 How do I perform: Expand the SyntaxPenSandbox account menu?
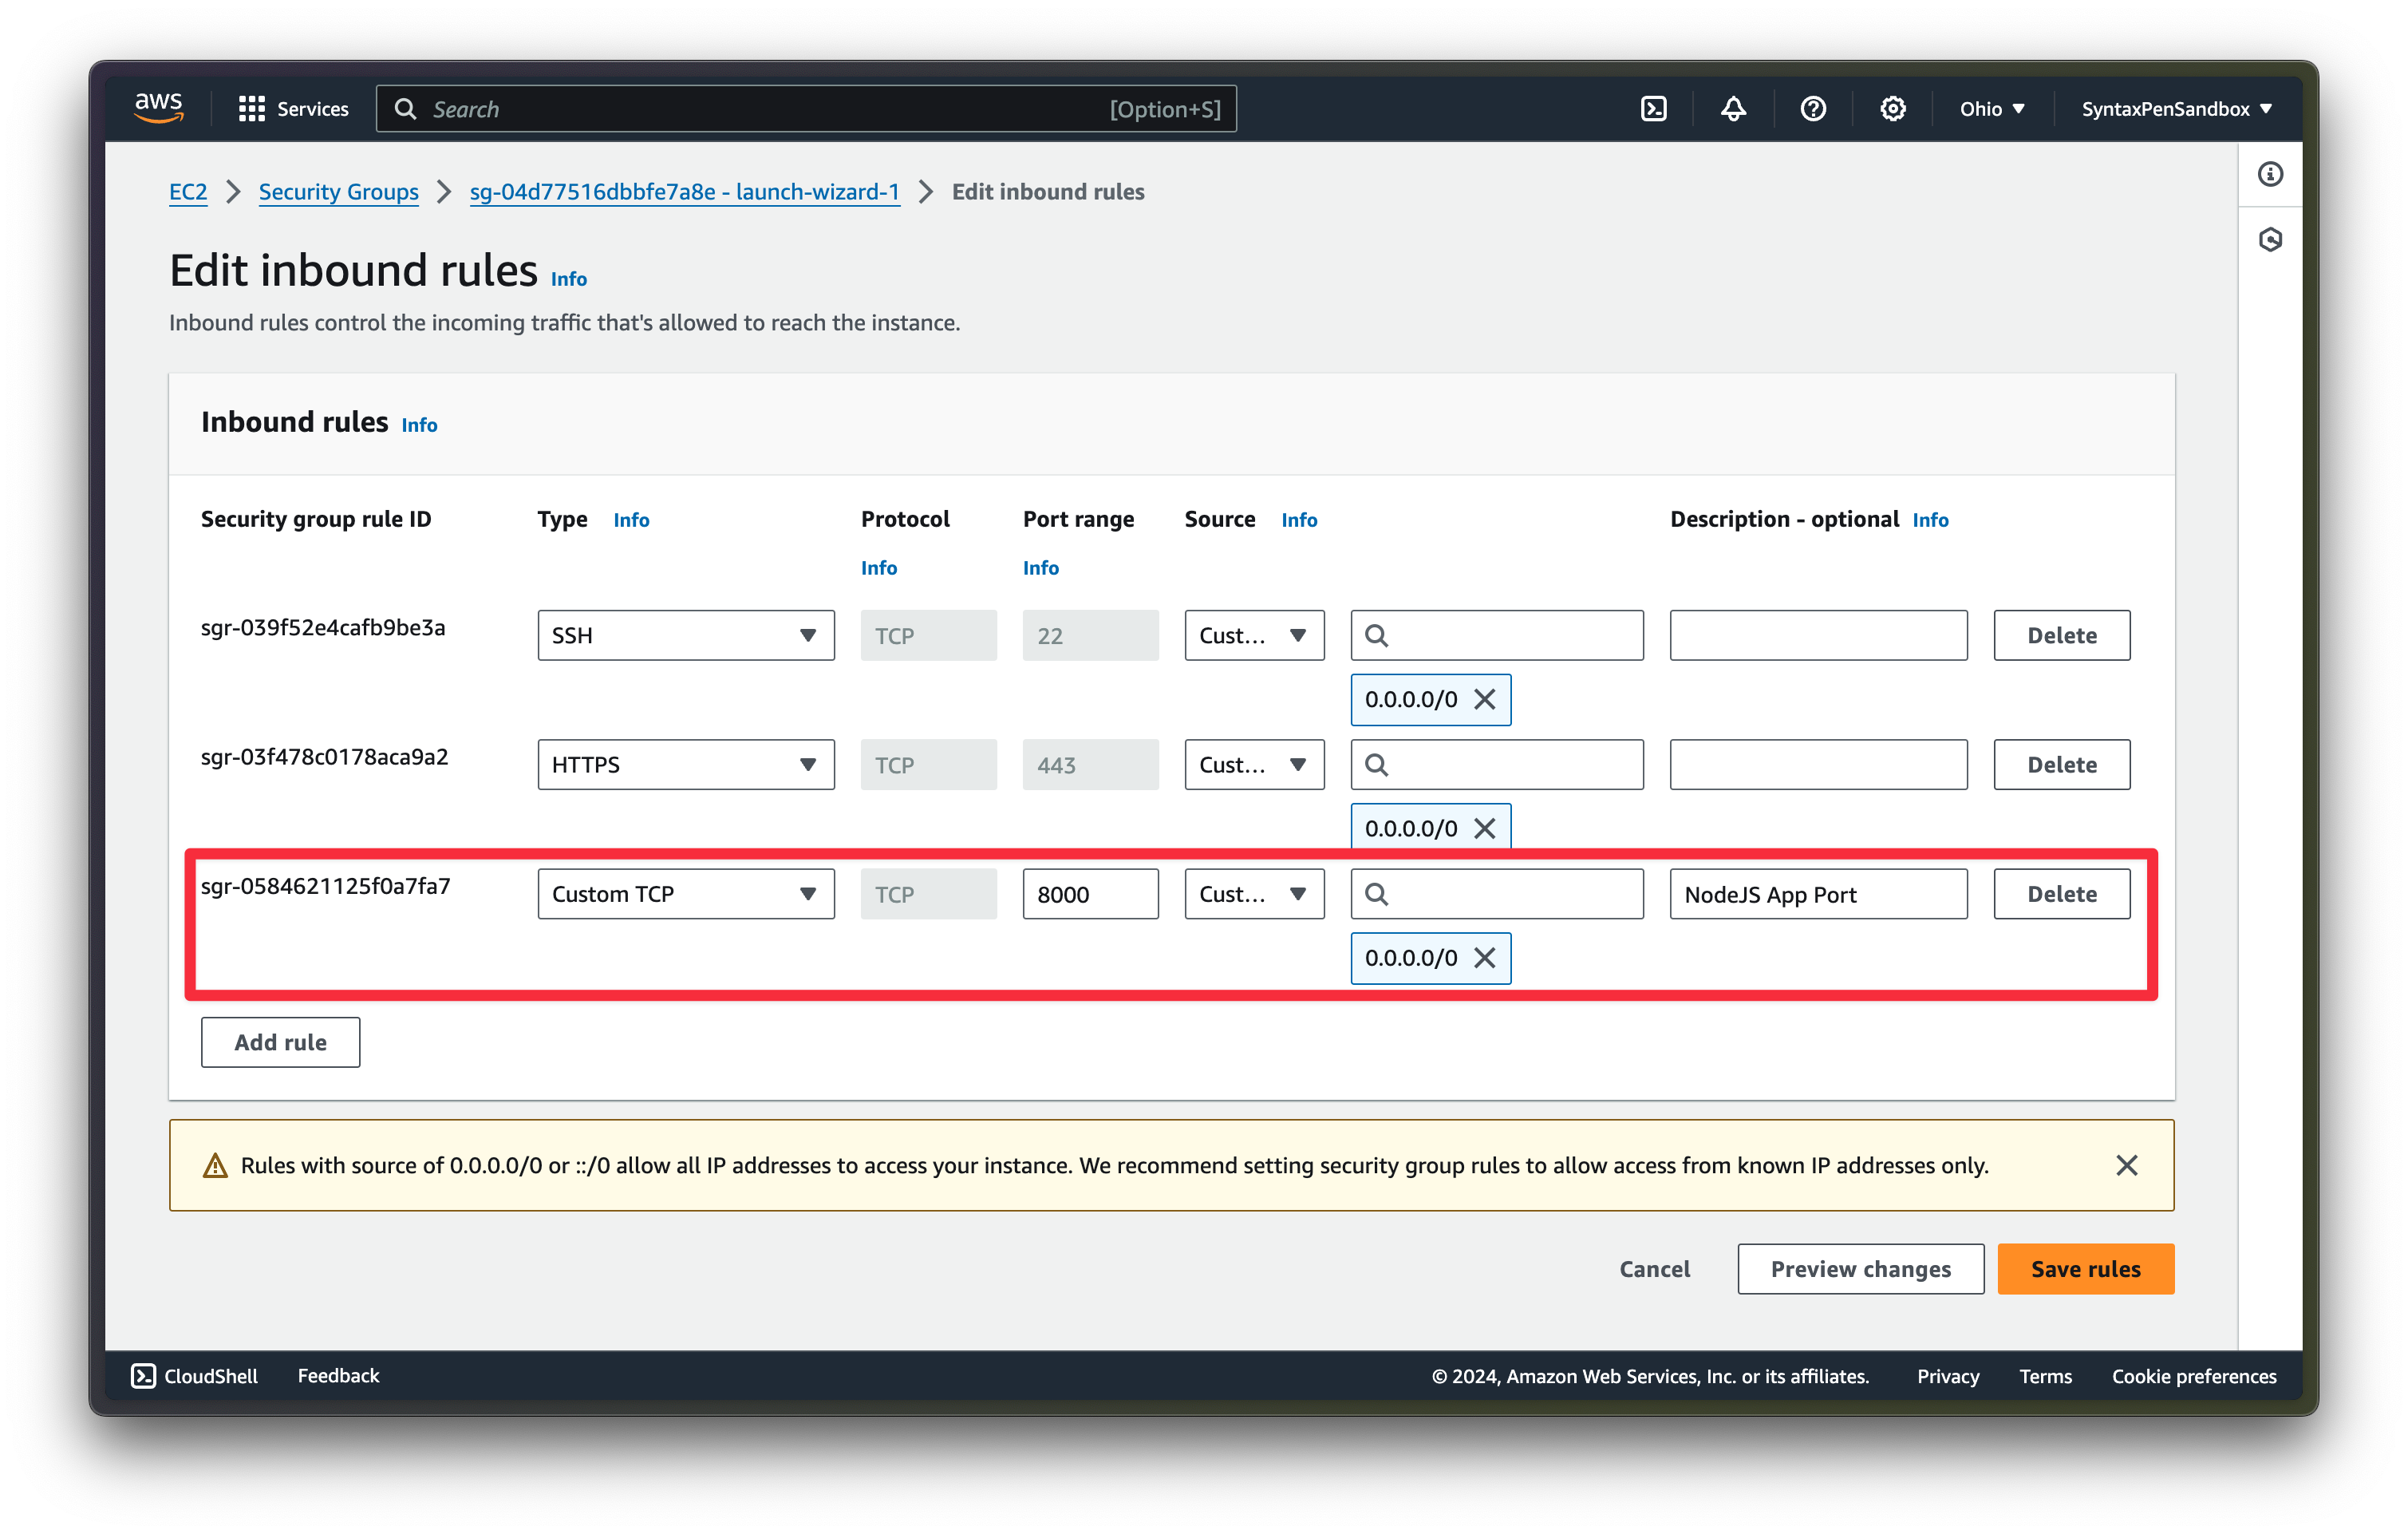(x=2177, y=108)
